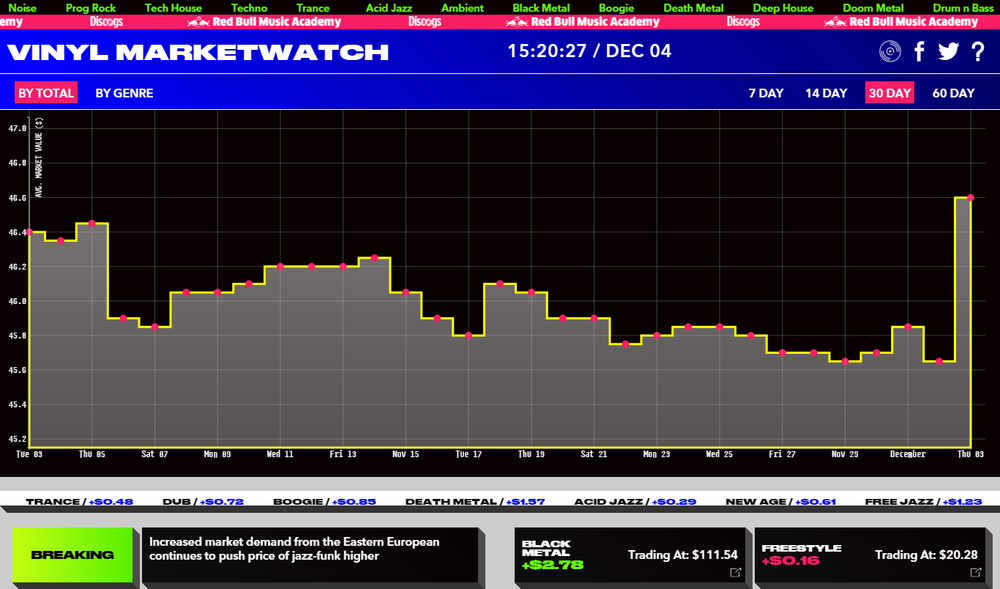
Task: Select the 7 Day time range
Action: [766, 93]
